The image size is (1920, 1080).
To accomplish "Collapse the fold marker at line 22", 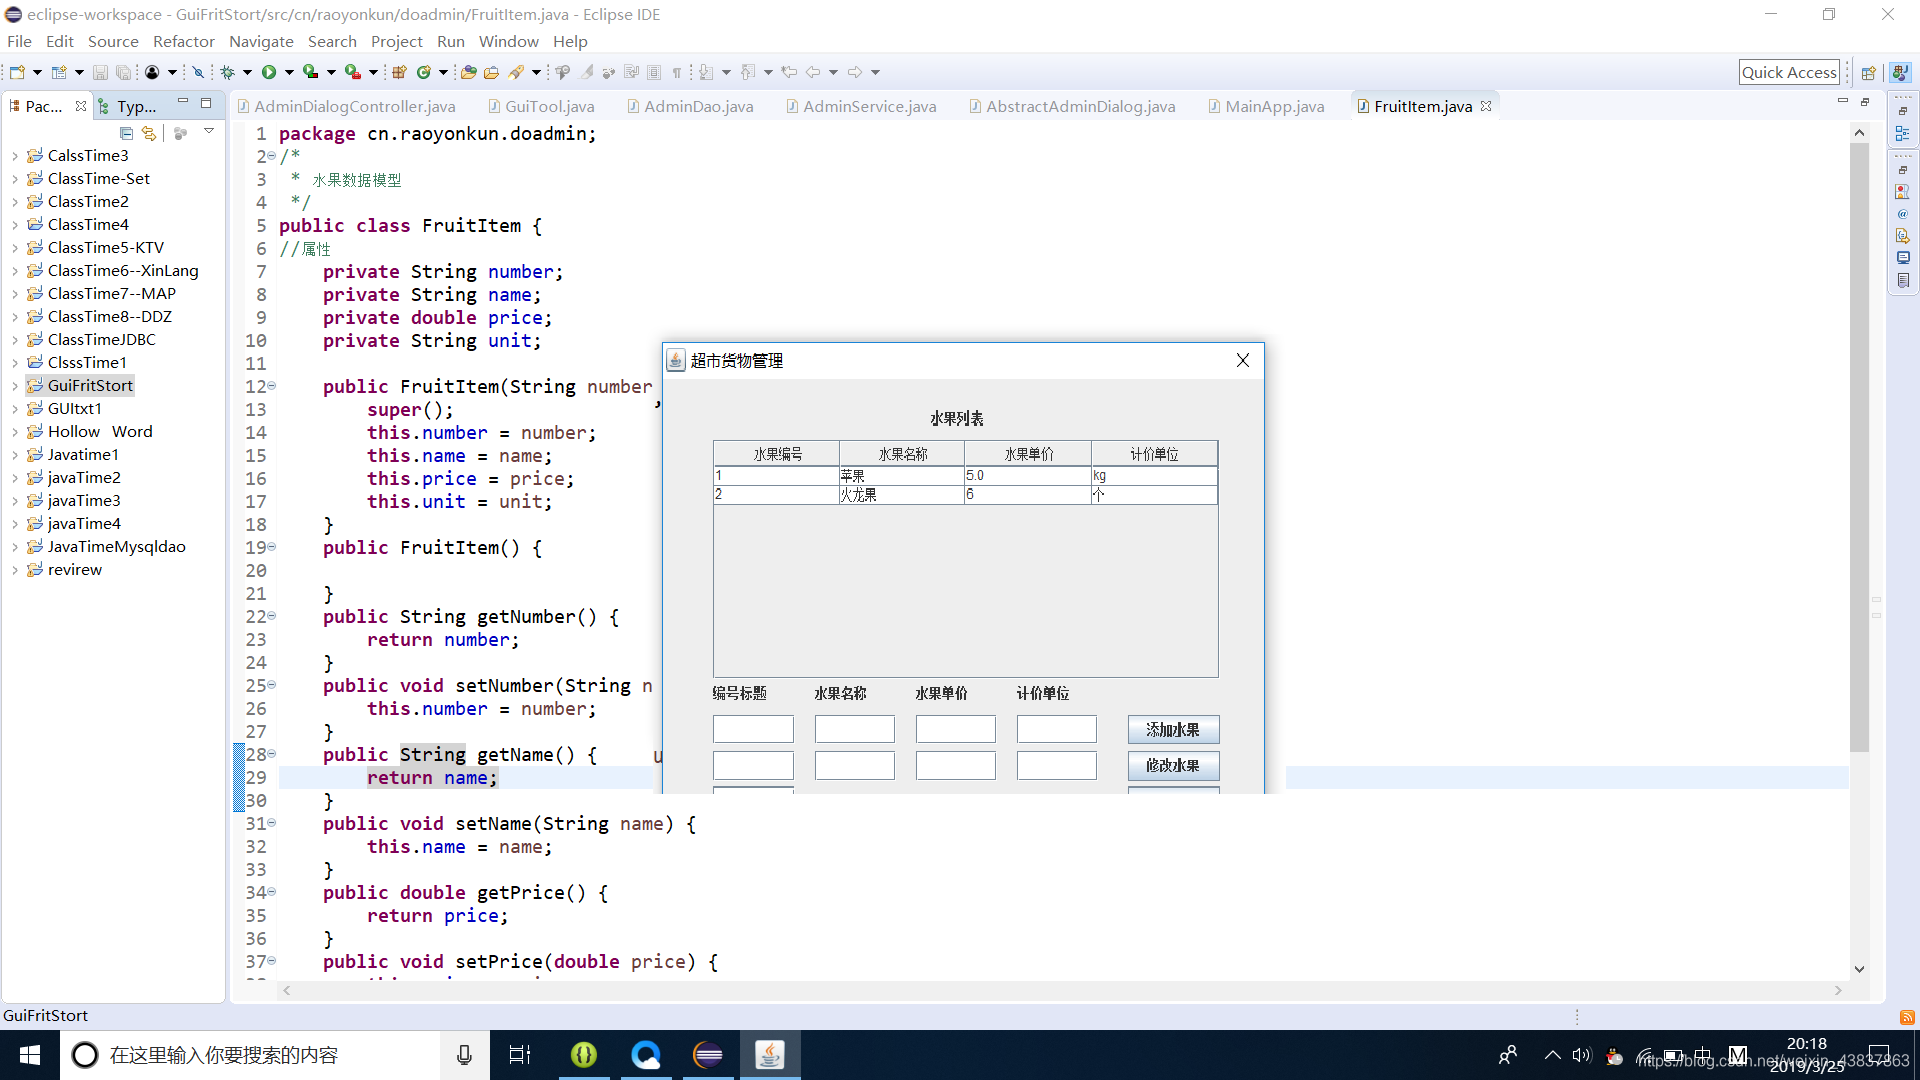I will (271, 616).
